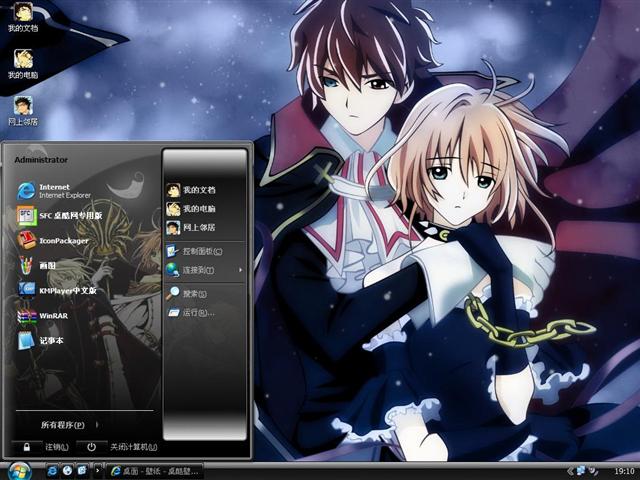Expand hidden quick launch items chevron
Viewport: 640px width, 480px height.
click(x=98, y=471)
